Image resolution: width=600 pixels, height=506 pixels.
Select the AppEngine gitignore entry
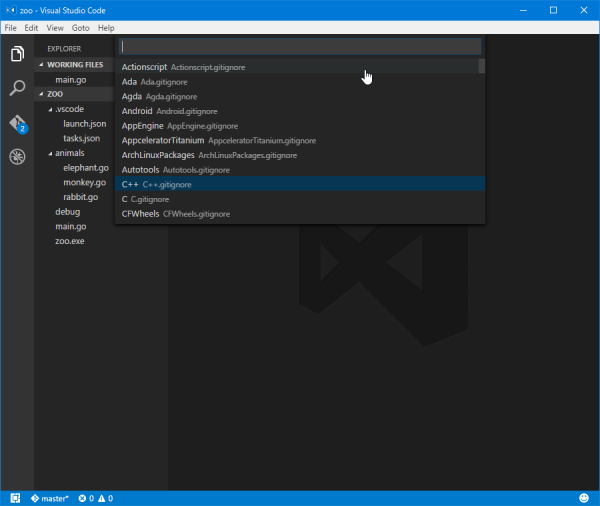click(x=300, y=126)
